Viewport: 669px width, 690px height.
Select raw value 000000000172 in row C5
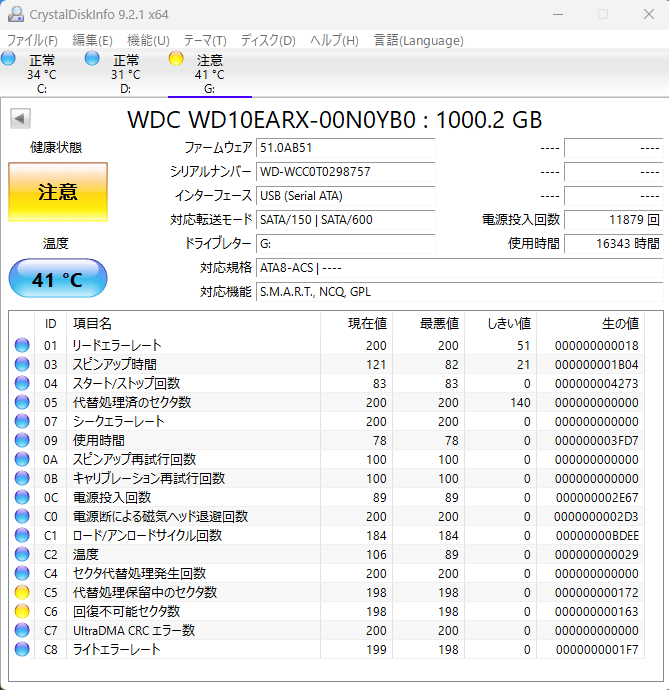point(596,593)
